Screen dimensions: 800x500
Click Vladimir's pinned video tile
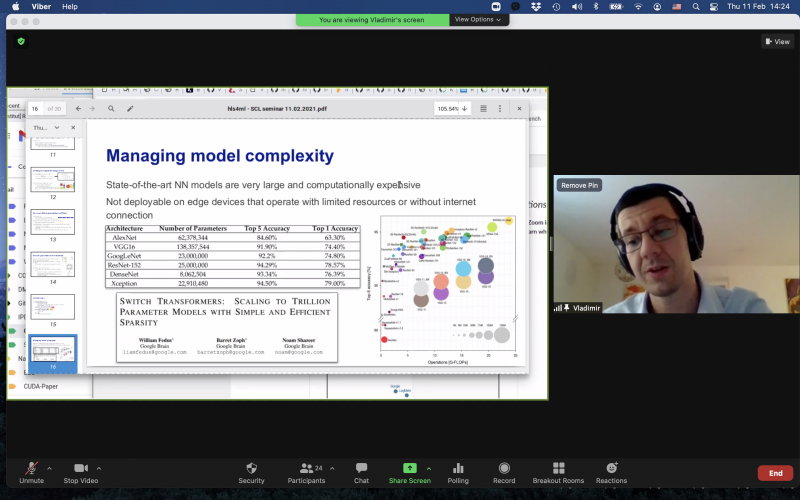coord(676,244)
